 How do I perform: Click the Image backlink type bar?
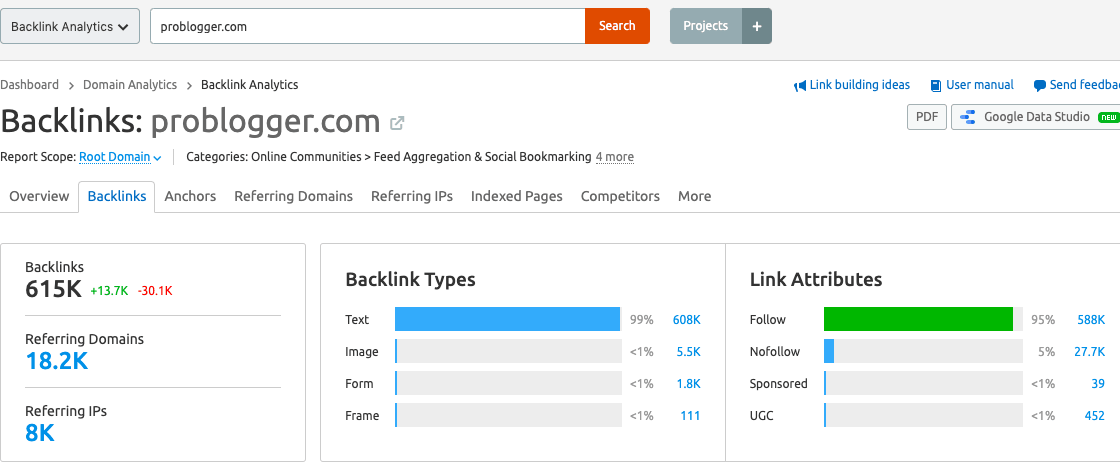(508, 351)
